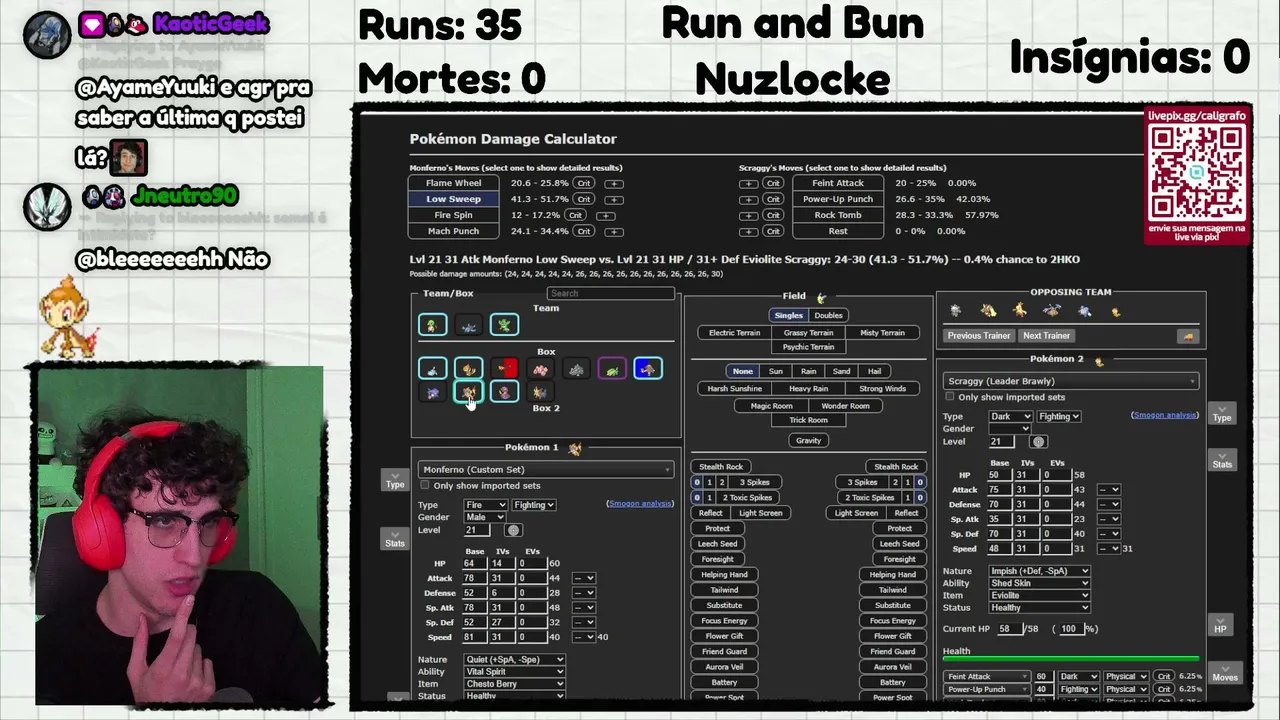
Task: Open Scraggy's Status dropdown
Action: tap(1039, 607)
